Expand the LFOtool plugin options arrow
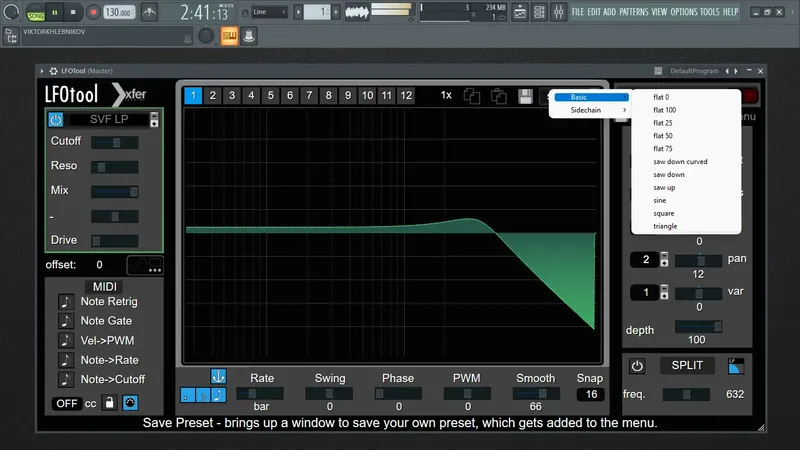 tap(42, 71)
